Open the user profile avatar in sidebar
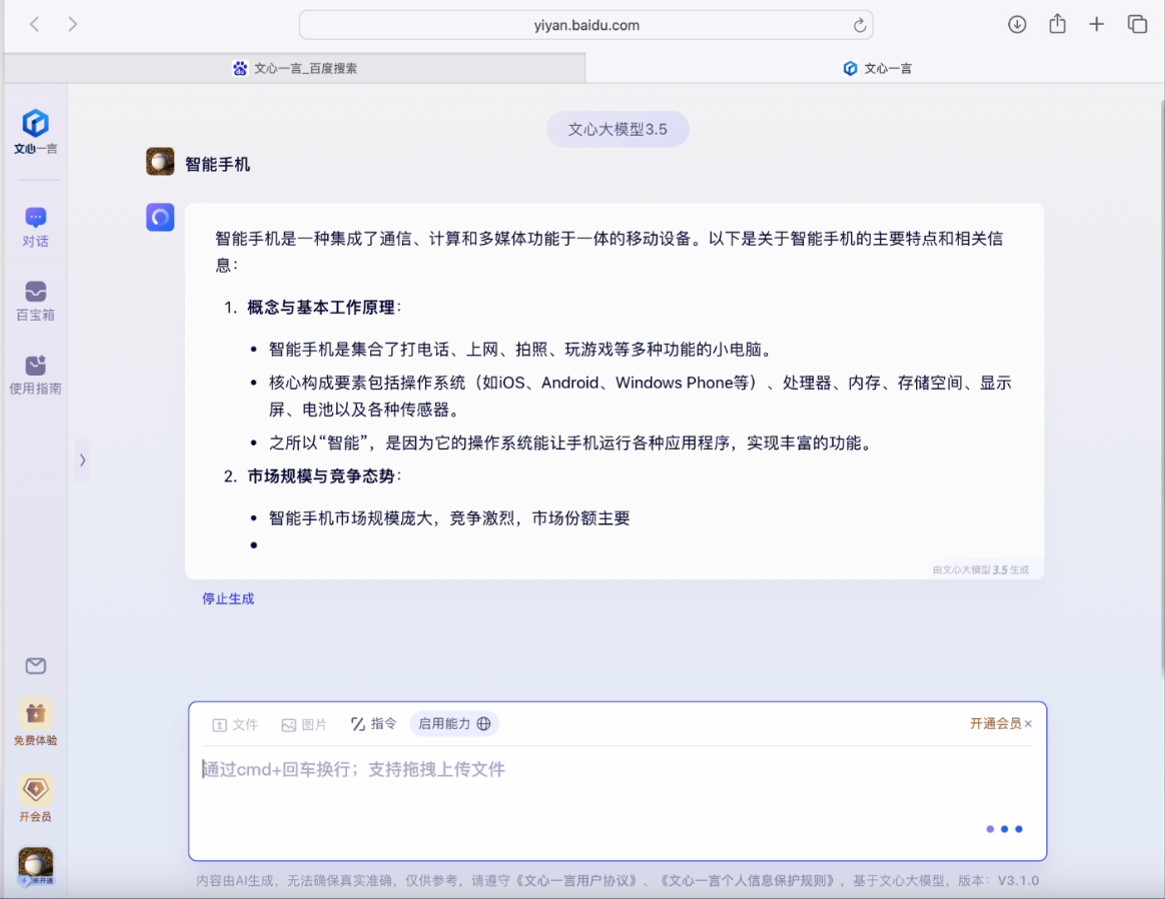Image resolution: width=1165 pixels, height=899 pixels. 36,866
